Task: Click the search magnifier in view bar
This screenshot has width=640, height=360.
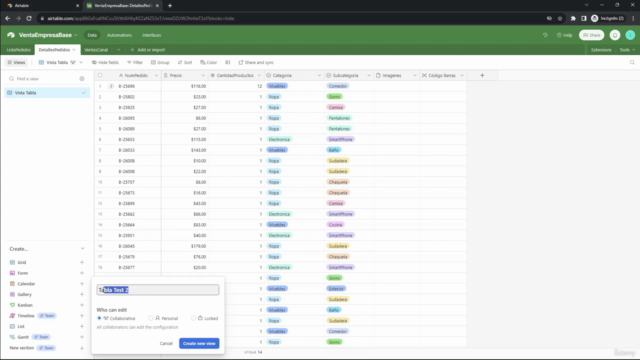Action: (632, 62)
